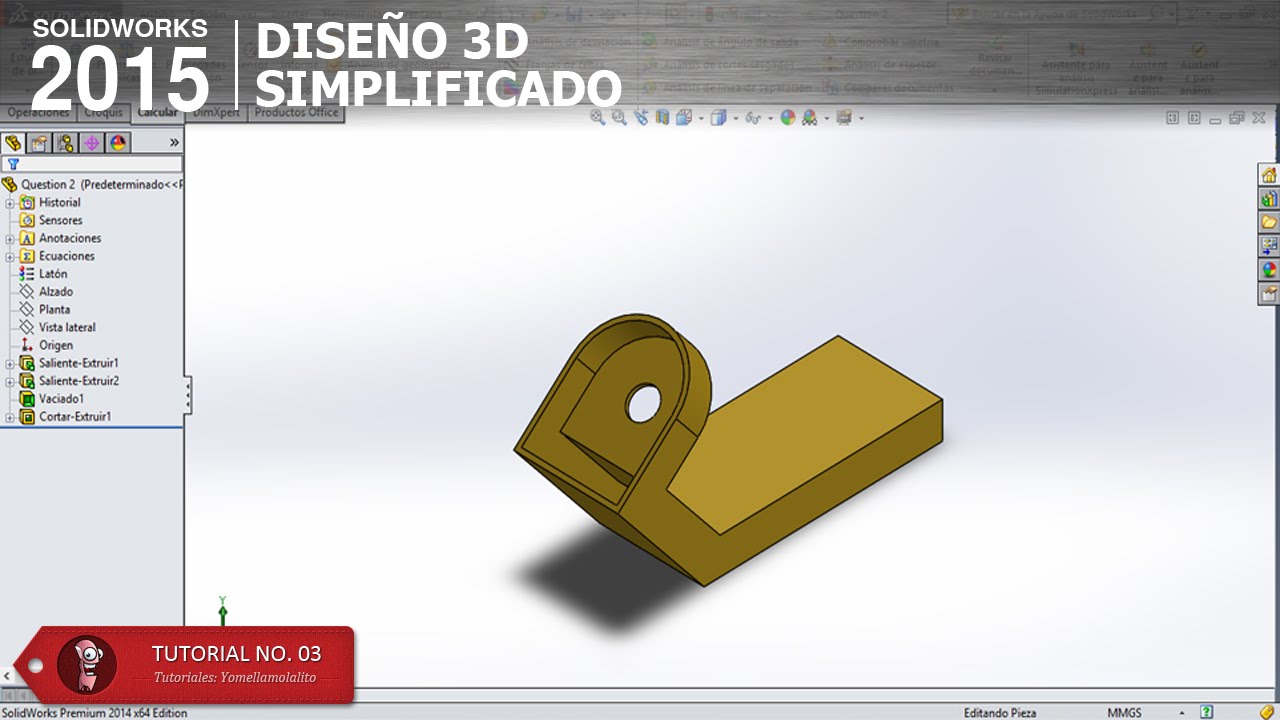
Task: Expand the Ecuaciones folder
Action: [x=10, y=257]
